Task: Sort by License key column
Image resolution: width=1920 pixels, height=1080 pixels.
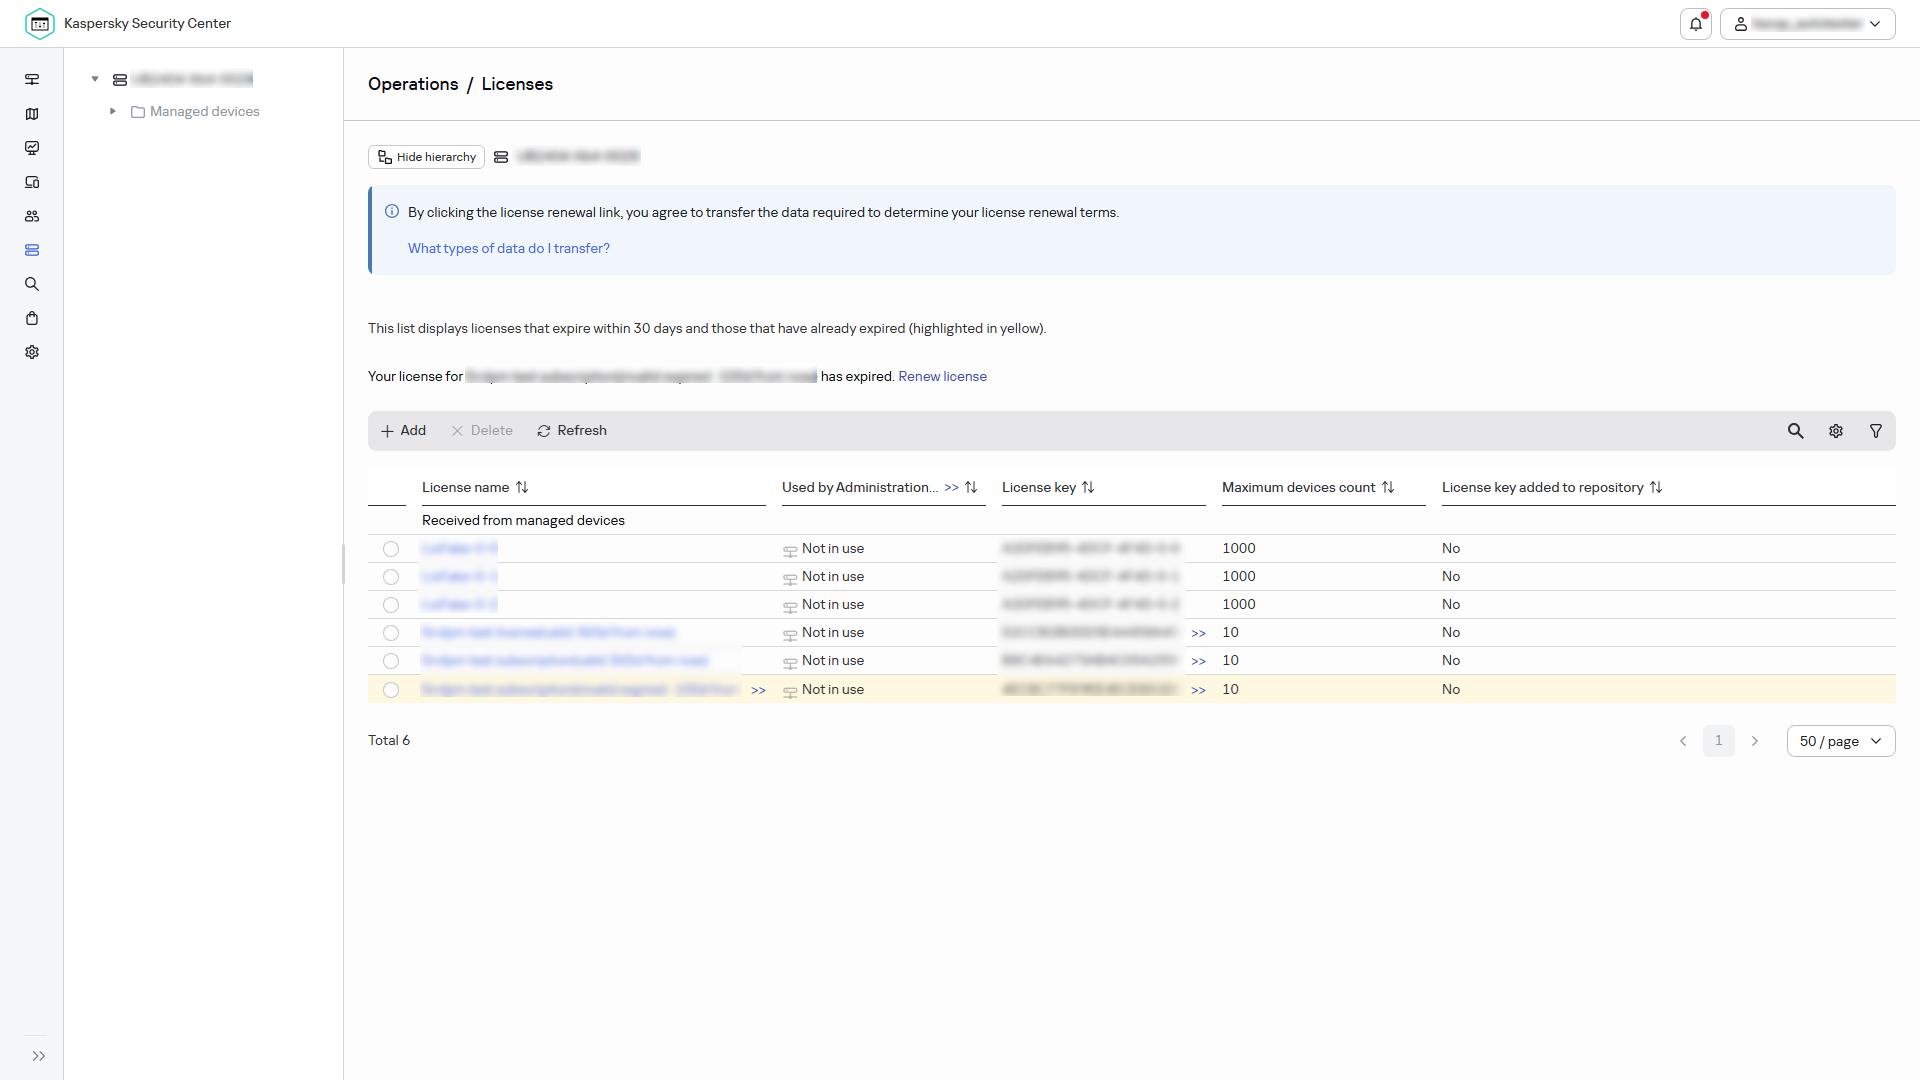Action: click(1088, 487)
